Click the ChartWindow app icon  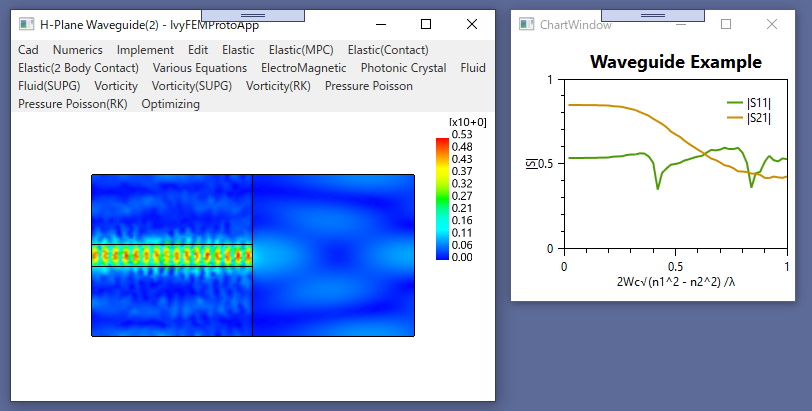pyautogui.click(x=526, y=24)
